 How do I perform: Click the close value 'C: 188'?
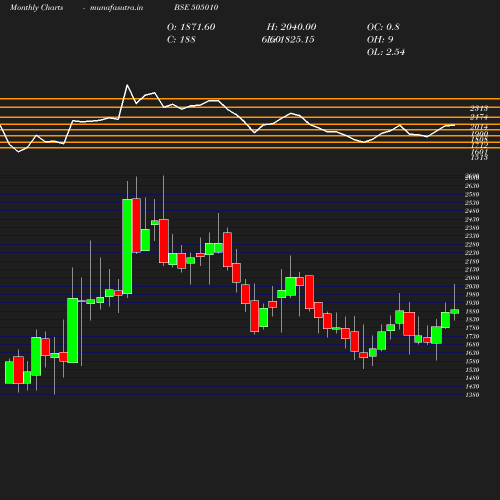pyautogui.click(x=181, y=40)
